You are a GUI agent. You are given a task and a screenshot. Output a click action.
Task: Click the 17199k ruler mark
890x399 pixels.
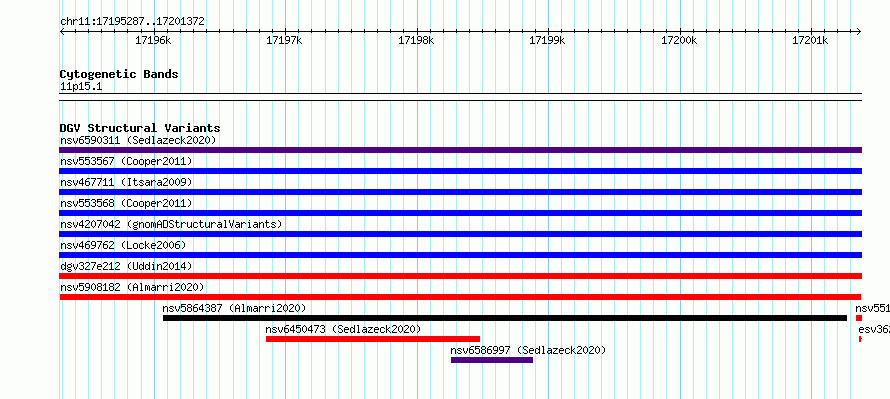coord(547,40)
